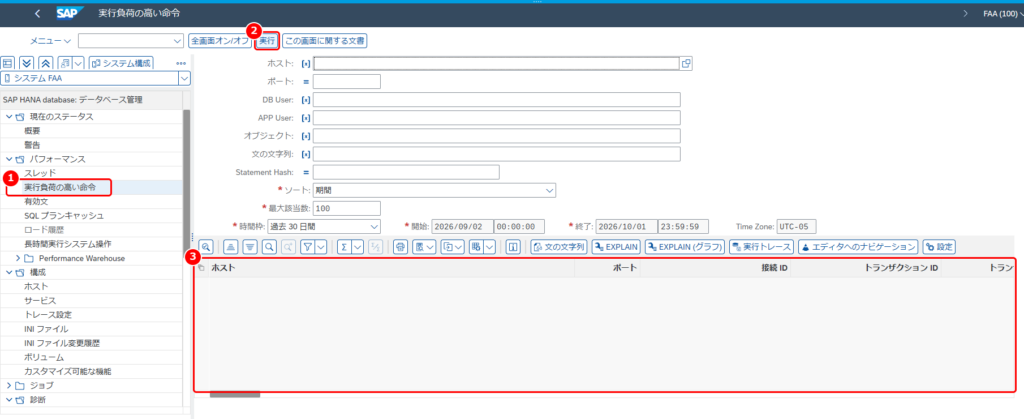The image size is (1024, 419).
Task: Open the sum (Σ) dropdown arrow
Action: click(358, 247)
